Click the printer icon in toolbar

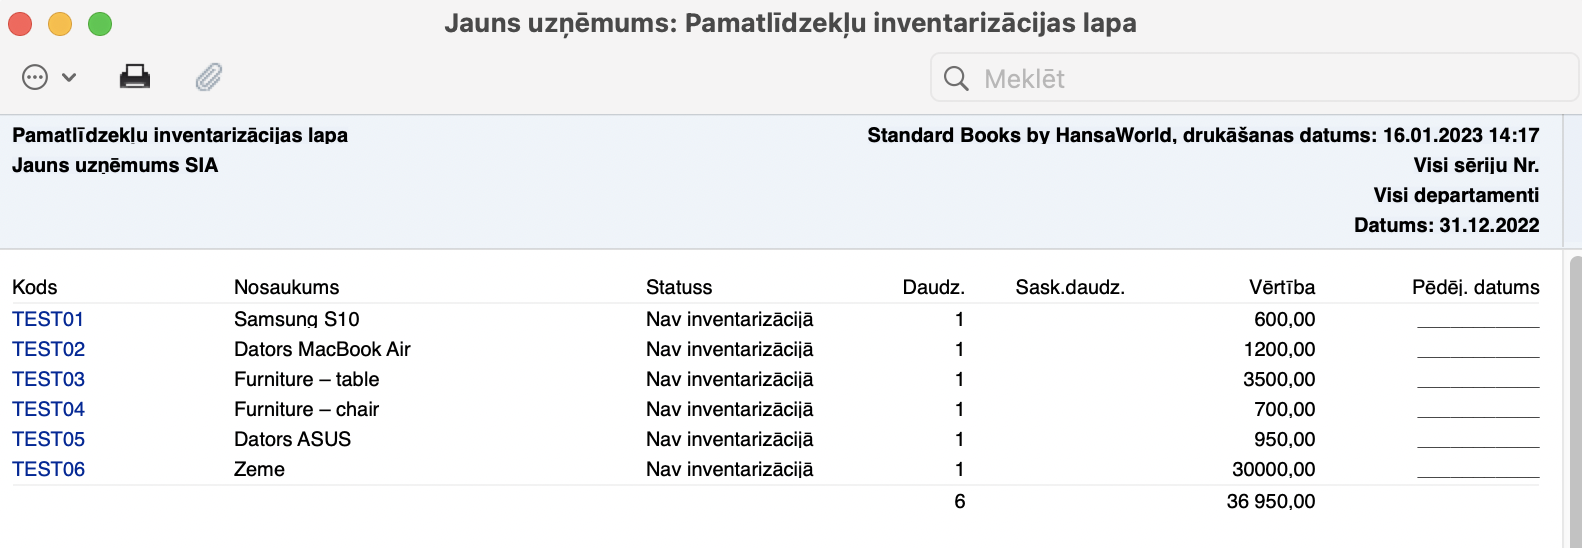tap(135, 77)
